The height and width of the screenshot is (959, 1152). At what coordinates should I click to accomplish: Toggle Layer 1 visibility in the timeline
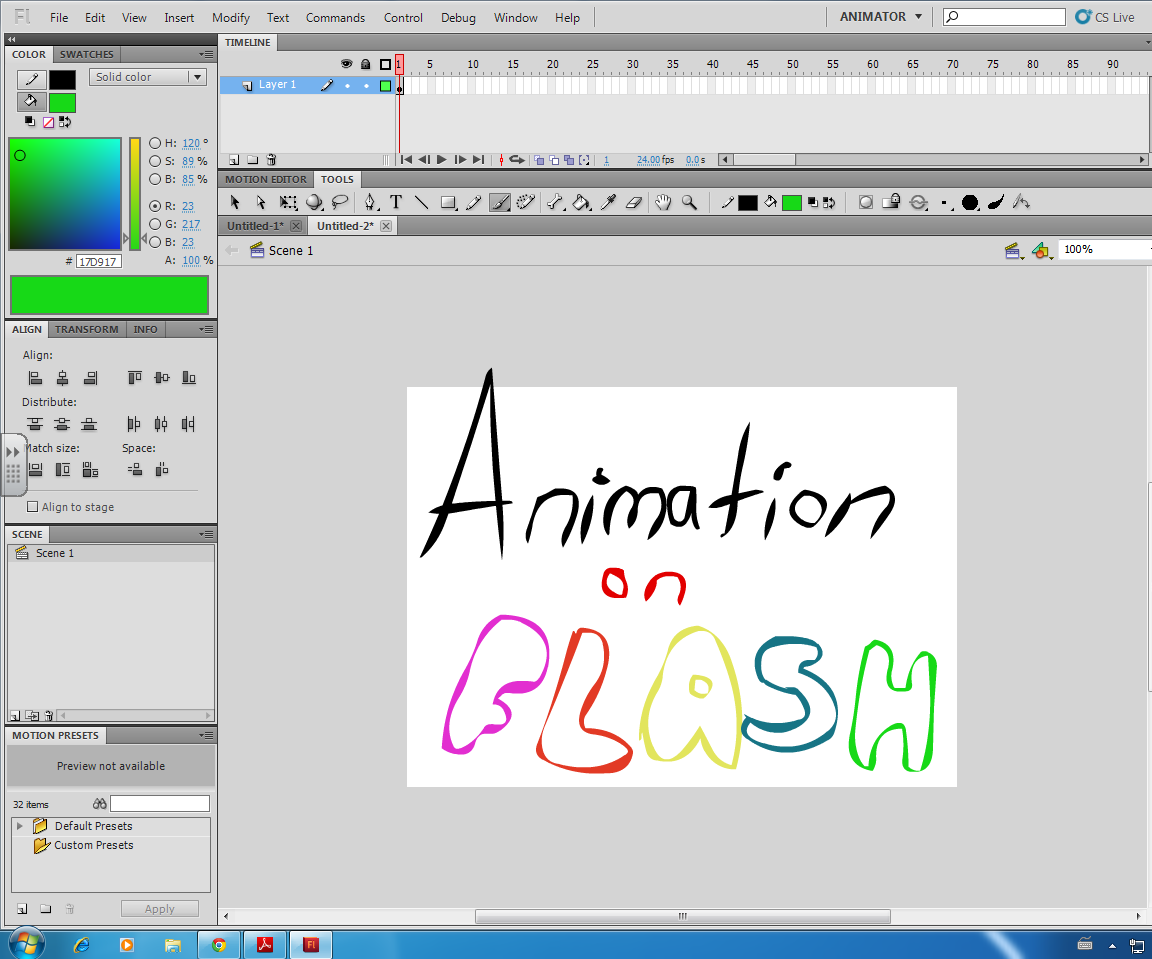pyautogui.click(x=347, y=86)
